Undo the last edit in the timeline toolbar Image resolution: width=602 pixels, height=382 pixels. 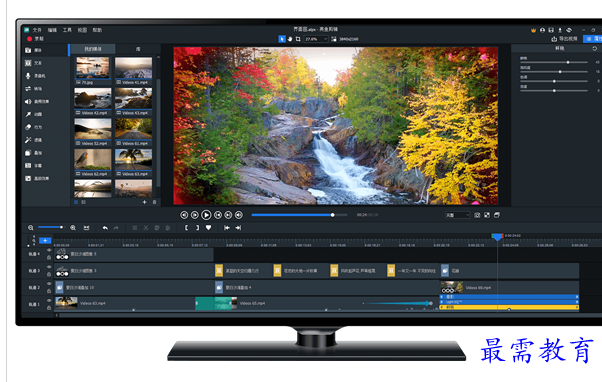[x=105, y=228]
